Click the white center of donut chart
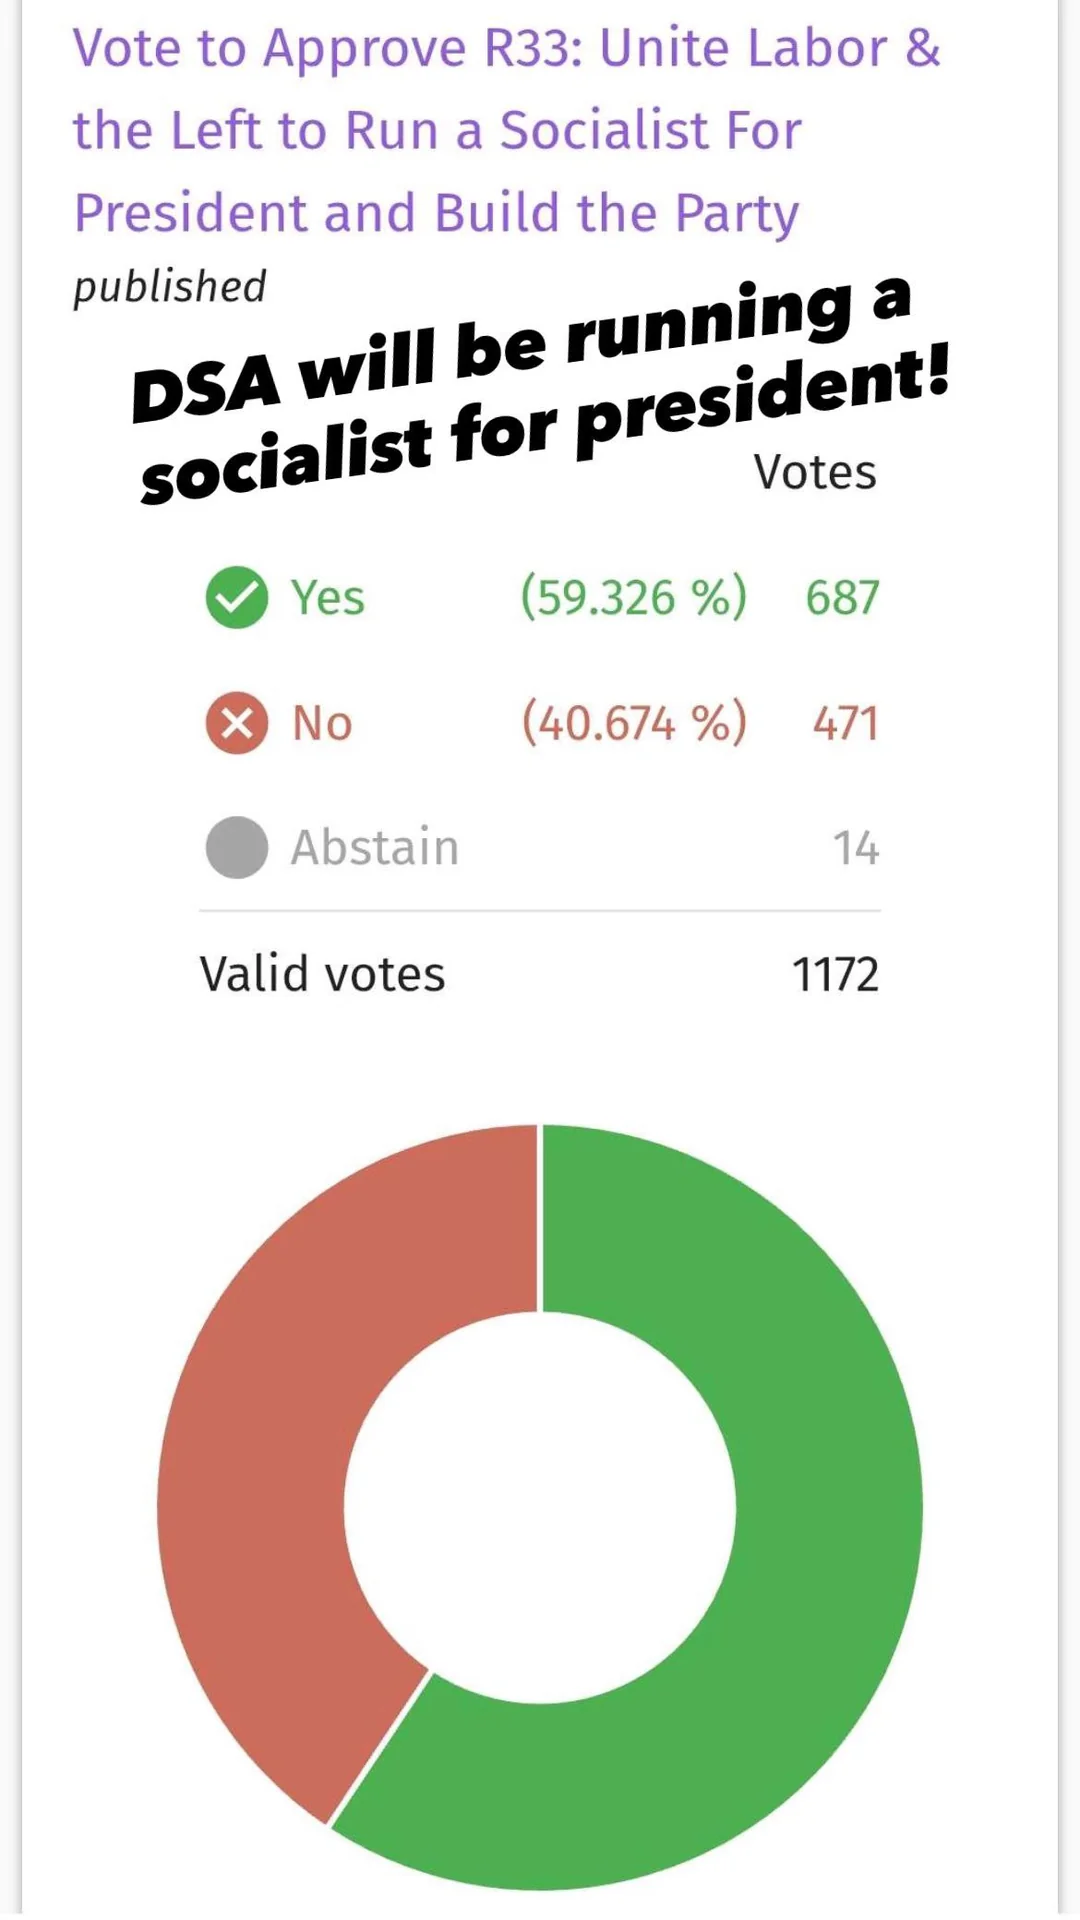Viewport: 1080px width, 1920px height. click(540, 1507)
